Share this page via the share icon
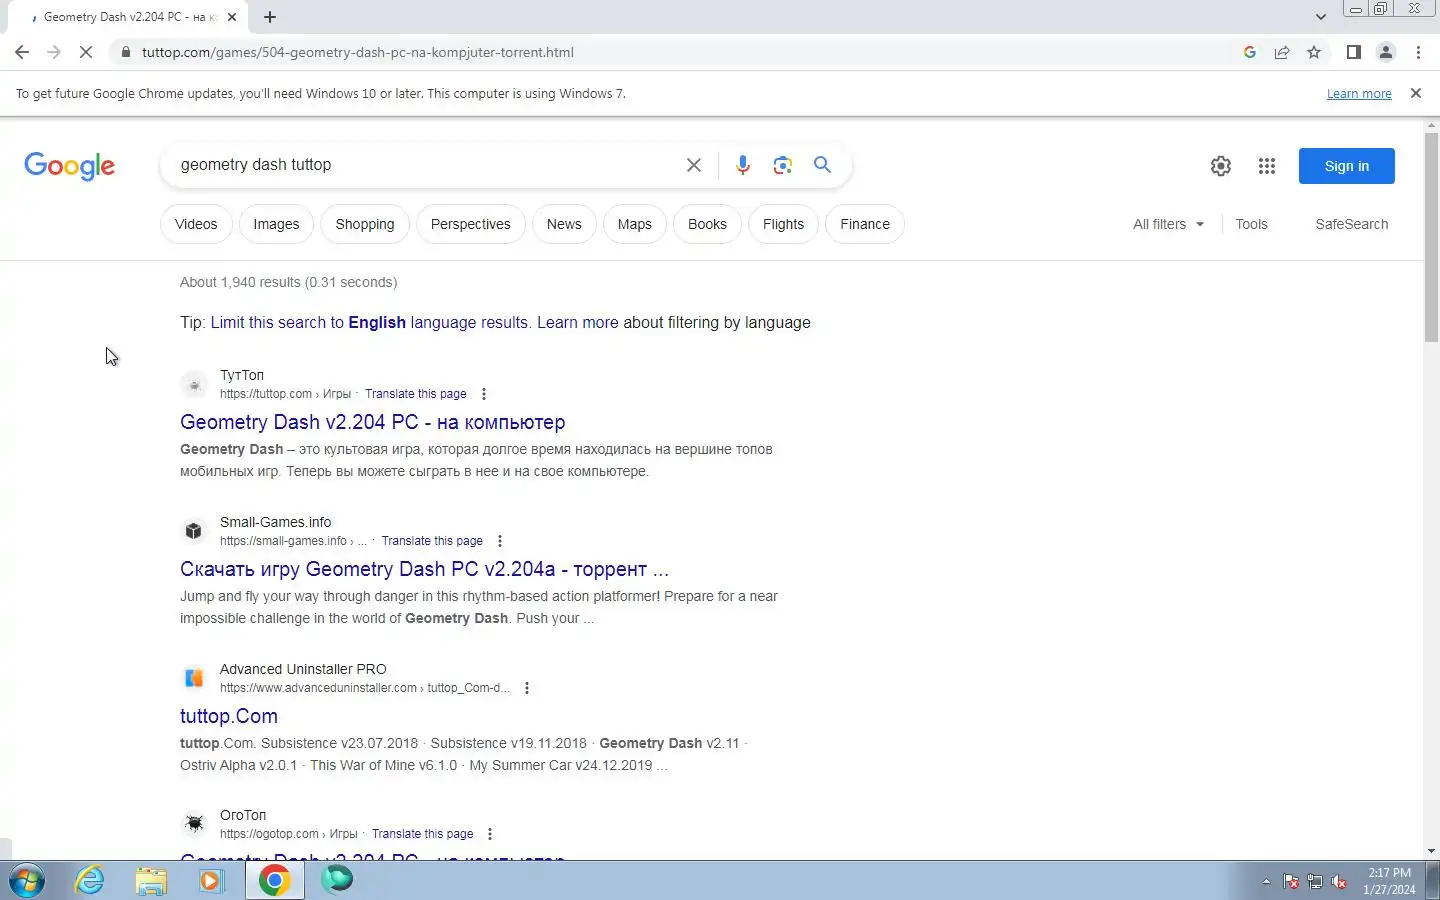 tap(1282, 52)
